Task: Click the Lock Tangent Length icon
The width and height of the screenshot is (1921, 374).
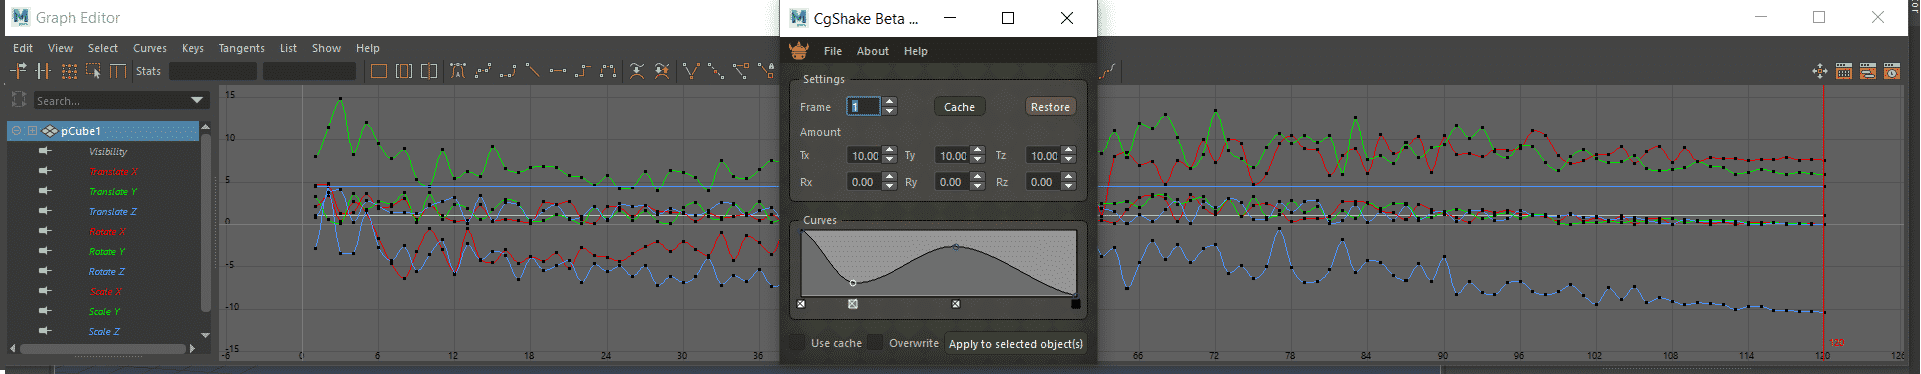Action: pyautogui.click(x=766, y=71)
